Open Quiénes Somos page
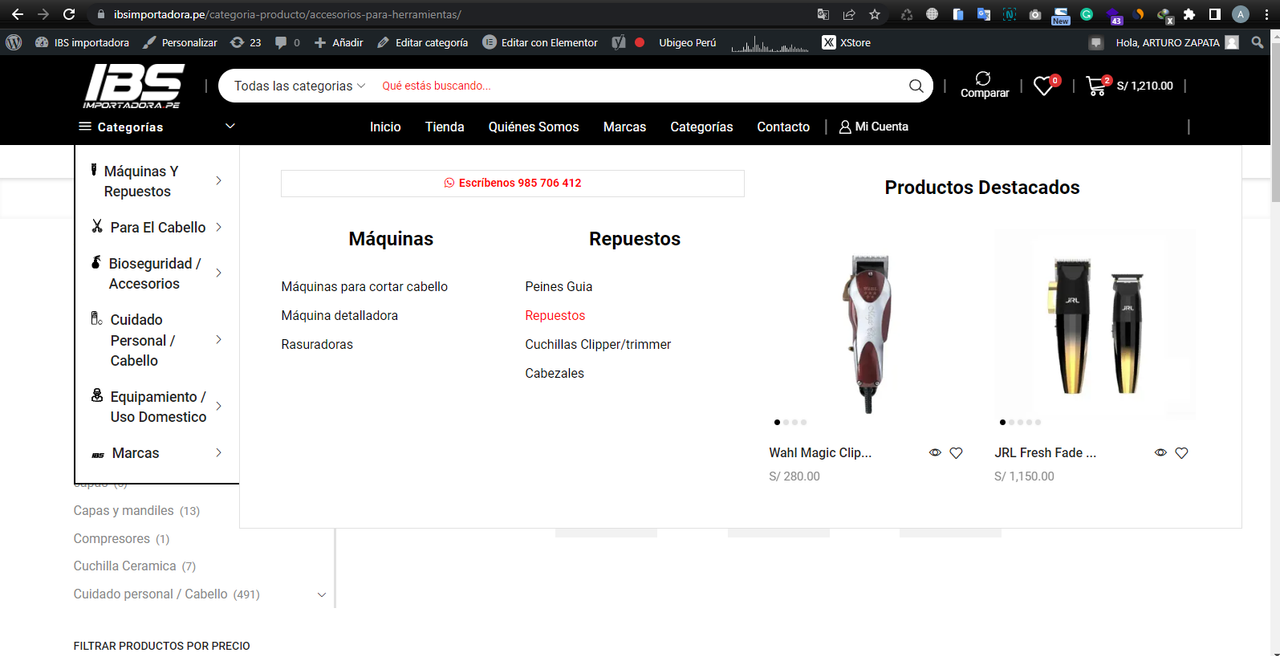This screenshot has height=656, width=1280. [x=534, y=127]
